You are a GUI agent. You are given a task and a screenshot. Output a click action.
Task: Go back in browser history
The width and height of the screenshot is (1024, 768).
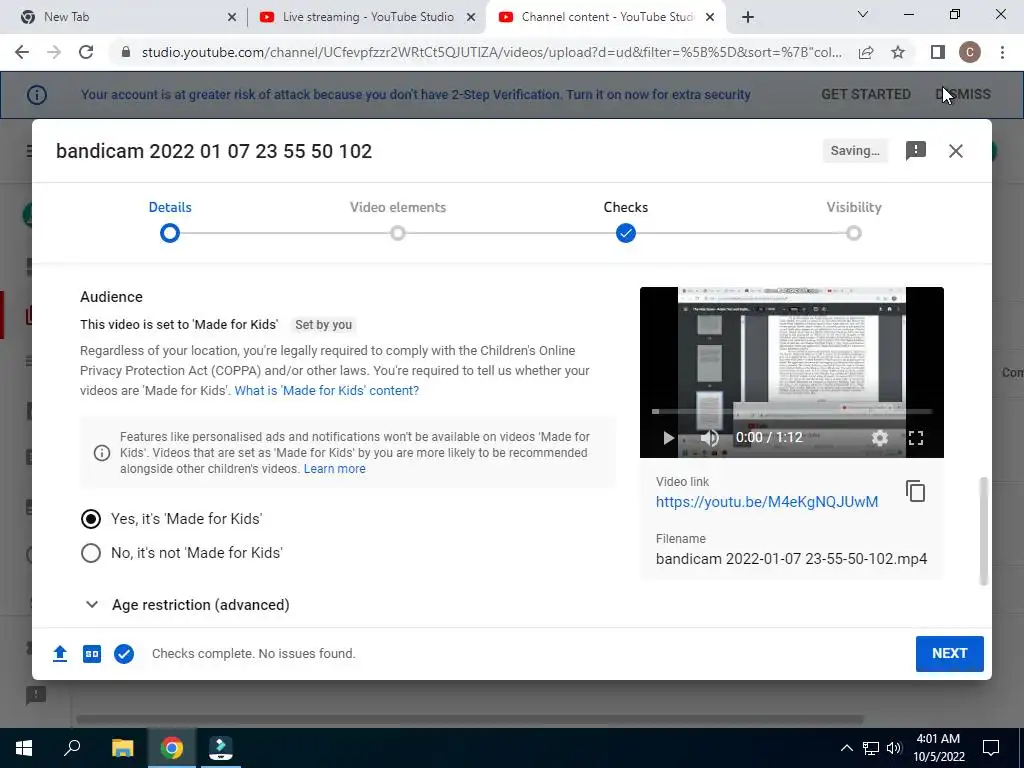point(22,52)
